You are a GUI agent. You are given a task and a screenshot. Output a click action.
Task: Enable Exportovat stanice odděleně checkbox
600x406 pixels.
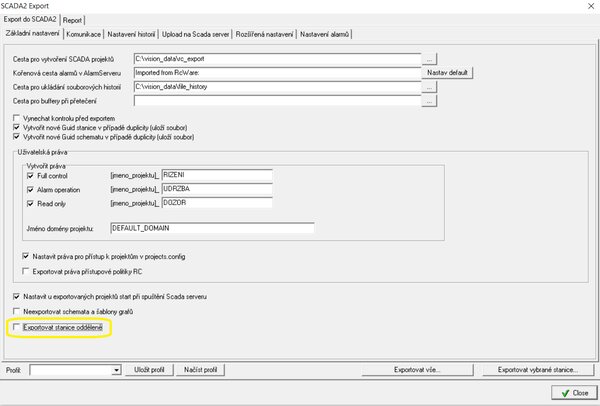click(15, 326)
